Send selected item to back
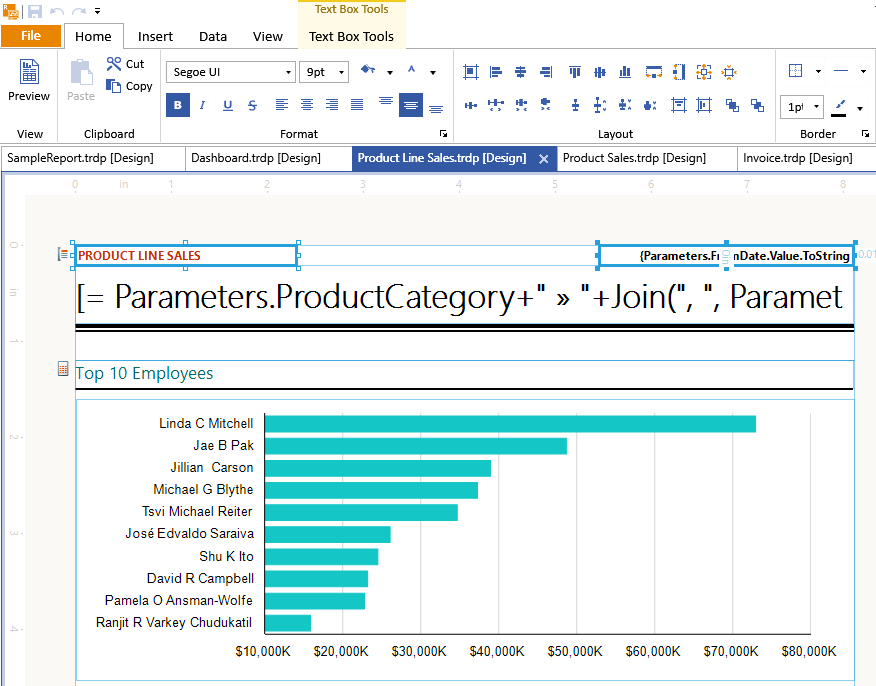 tap(757, 105)
